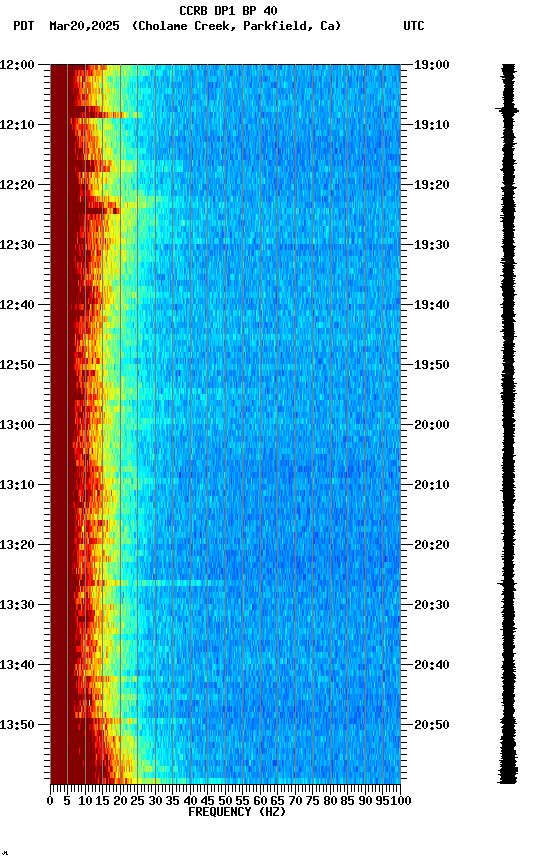The width and height of the screenshot is (552, 864).
Task: Click the frequency tick label 0
Action: (x=50, y=801)
